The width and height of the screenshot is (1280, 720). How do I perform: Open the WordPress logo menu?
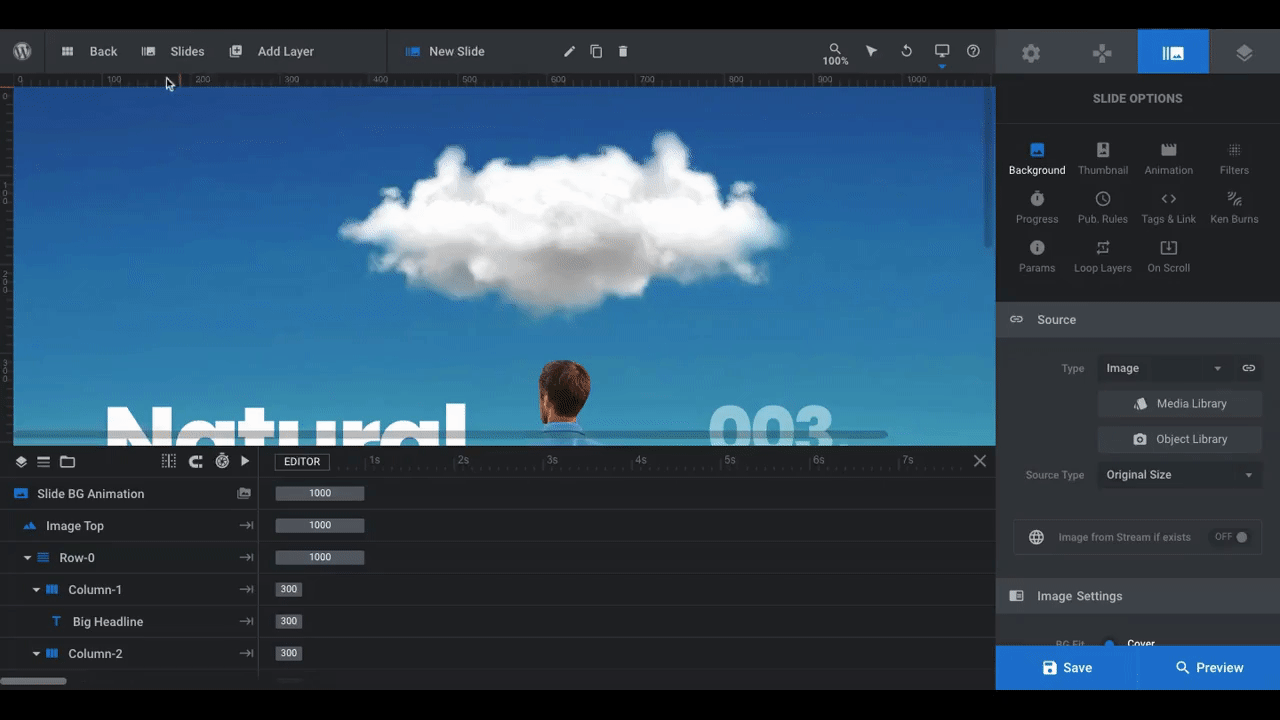(x=22, y=51)
